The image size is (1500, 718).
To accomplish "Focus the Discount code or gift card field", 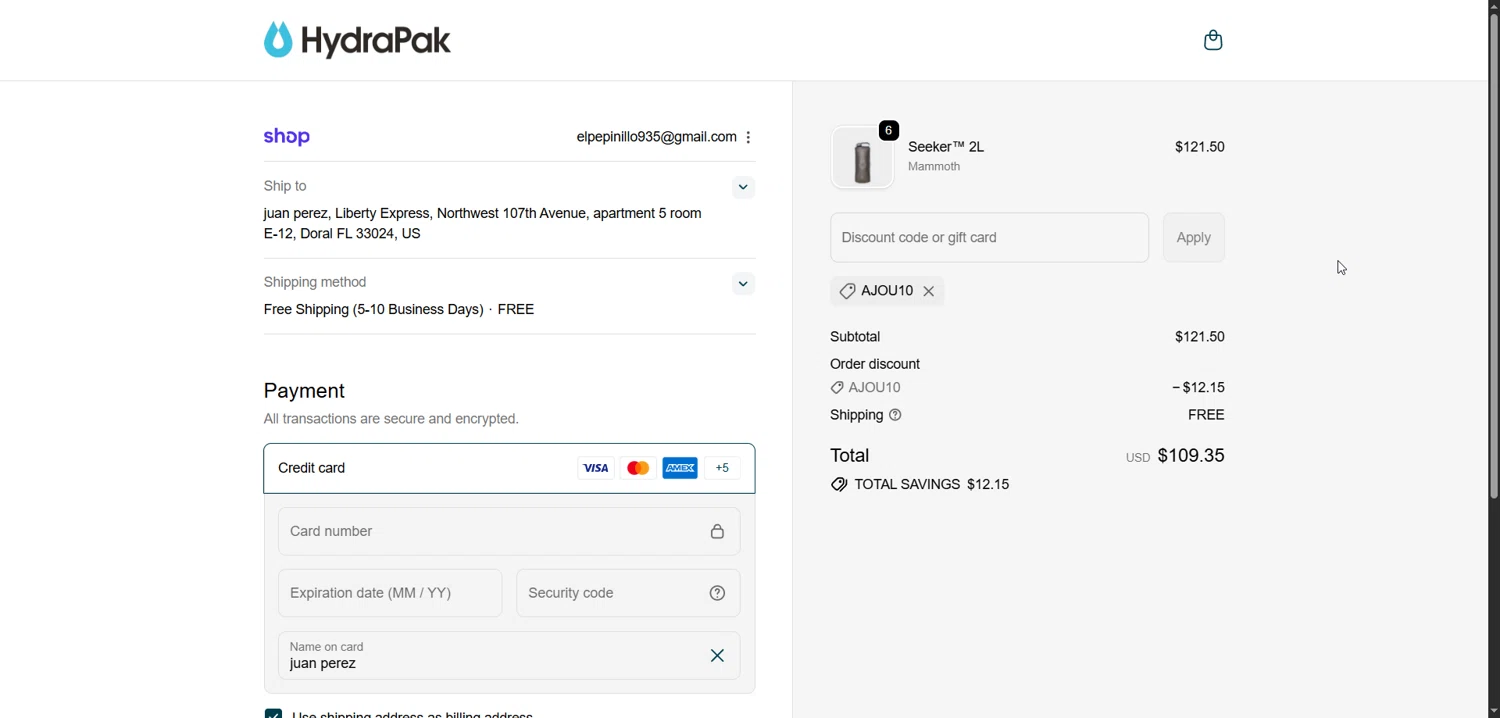I will pos(989,238).
